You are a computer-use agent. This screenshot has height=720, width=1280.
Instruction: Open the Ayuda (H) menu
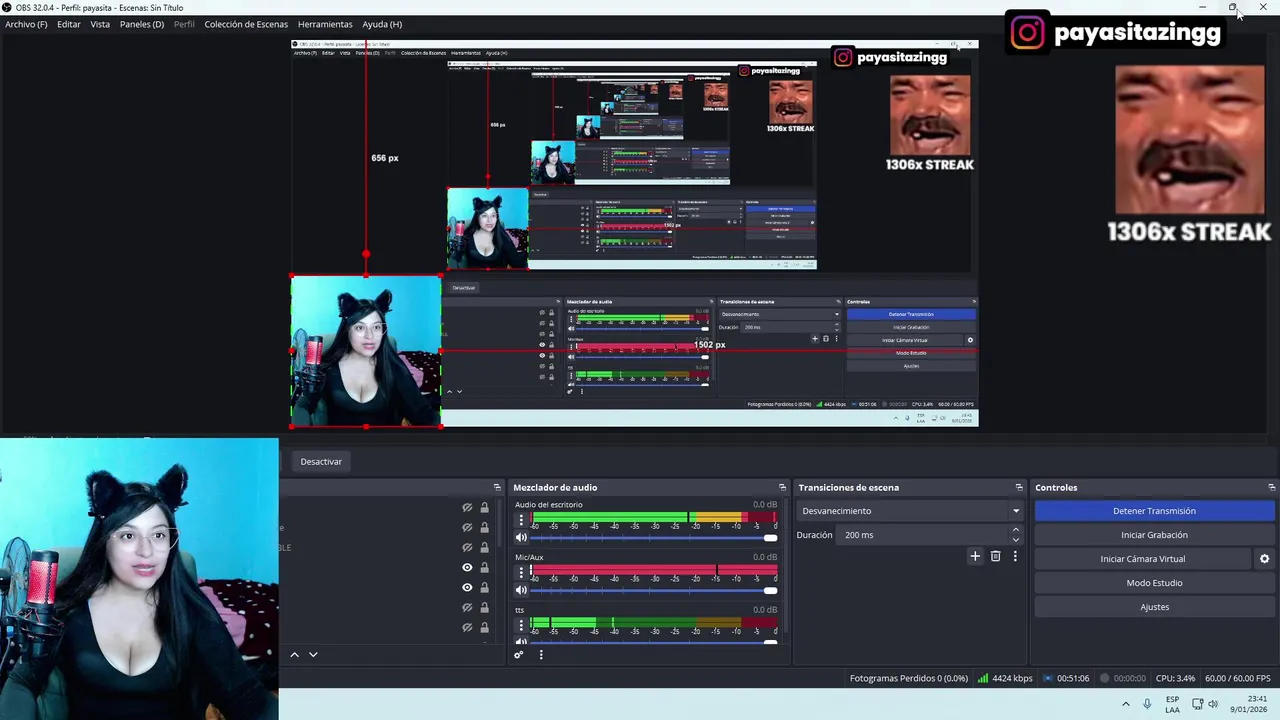[x=382, y=24]
